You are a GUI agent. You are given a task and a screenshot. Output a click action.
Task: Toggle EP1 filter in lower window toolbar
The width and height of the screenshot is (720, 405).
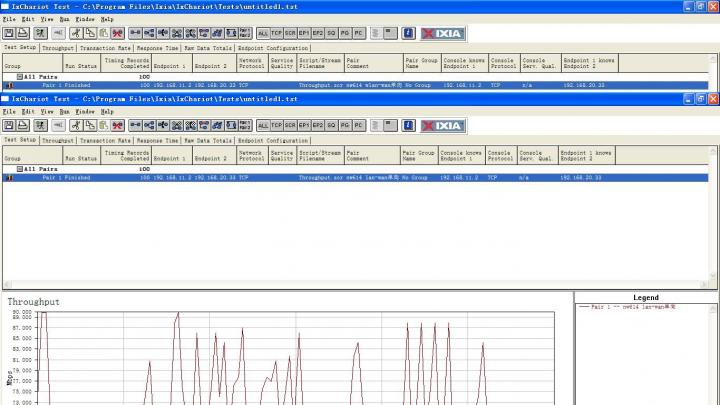tap(304, 125)
